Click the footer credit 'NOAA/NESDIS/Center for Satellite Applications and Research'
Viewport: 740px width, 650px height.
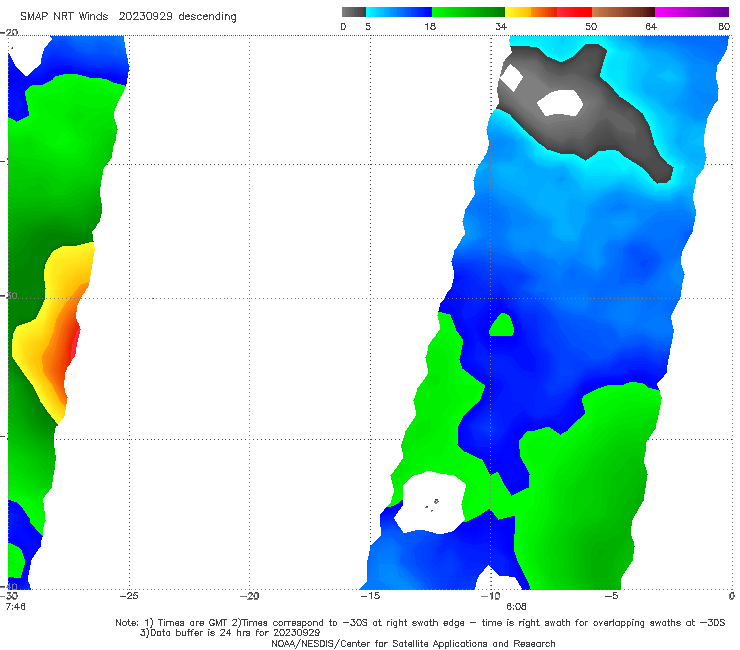[413, 643]
